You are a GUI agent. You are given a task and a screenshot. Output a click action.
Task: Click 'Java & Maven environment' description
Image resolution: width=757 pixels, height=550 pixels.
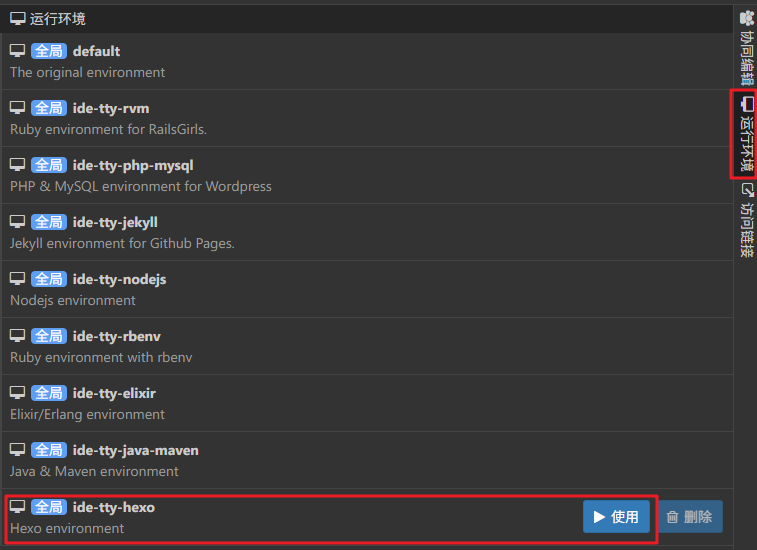click(x=94, y=471)
